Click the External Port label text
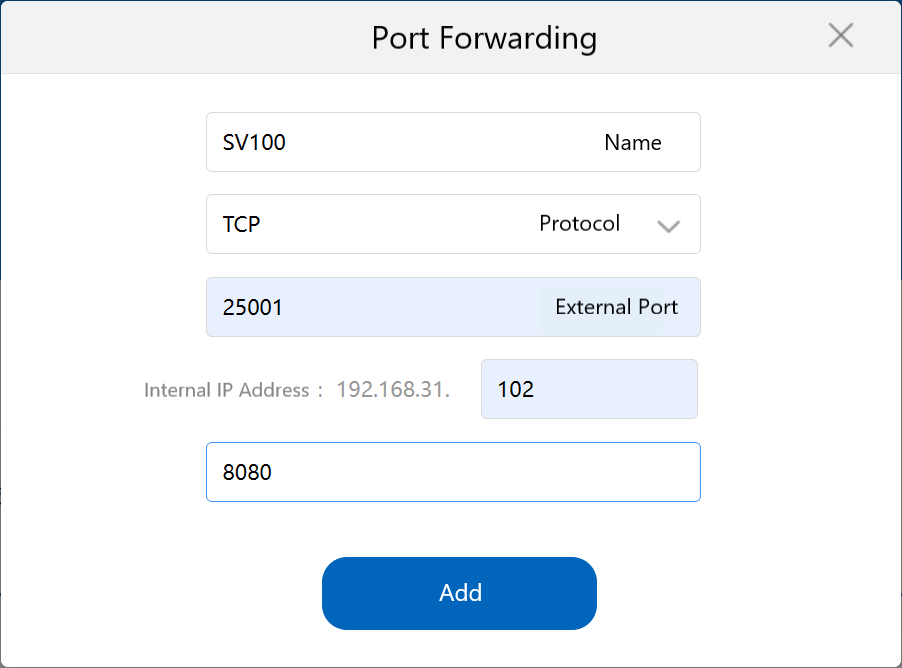This screenshot has height=668, width=902. coord(616,307)
